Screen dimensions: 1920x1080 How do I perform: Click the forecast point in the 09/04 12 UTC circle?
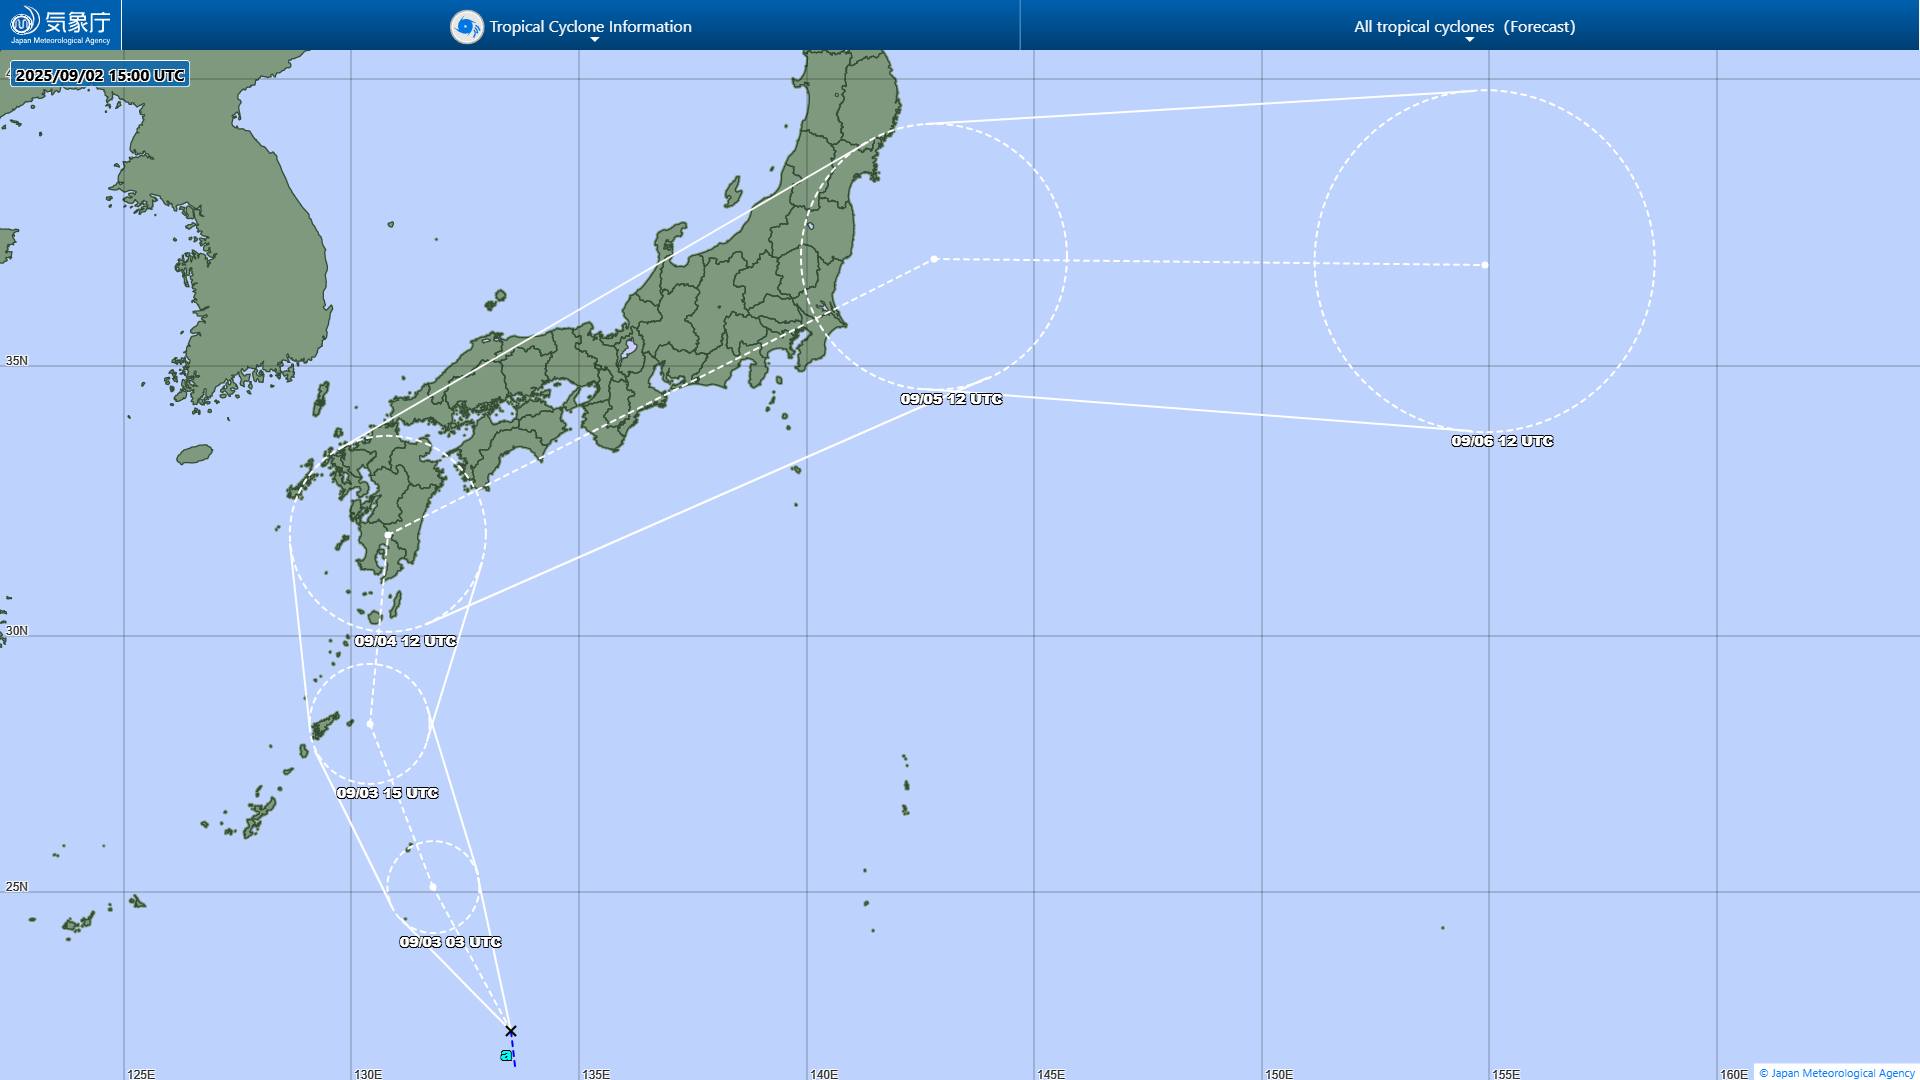[x=388, y=533]
